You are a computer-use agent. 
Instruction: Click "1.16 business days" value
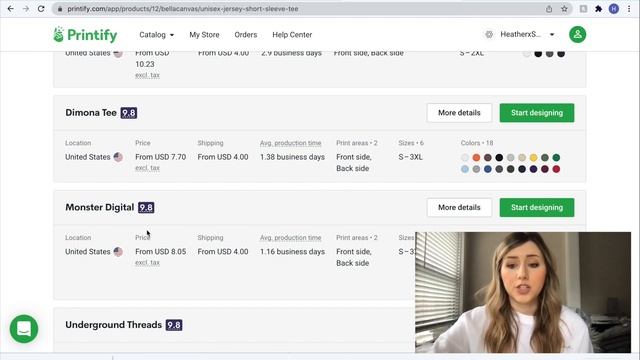click(292, 252)
